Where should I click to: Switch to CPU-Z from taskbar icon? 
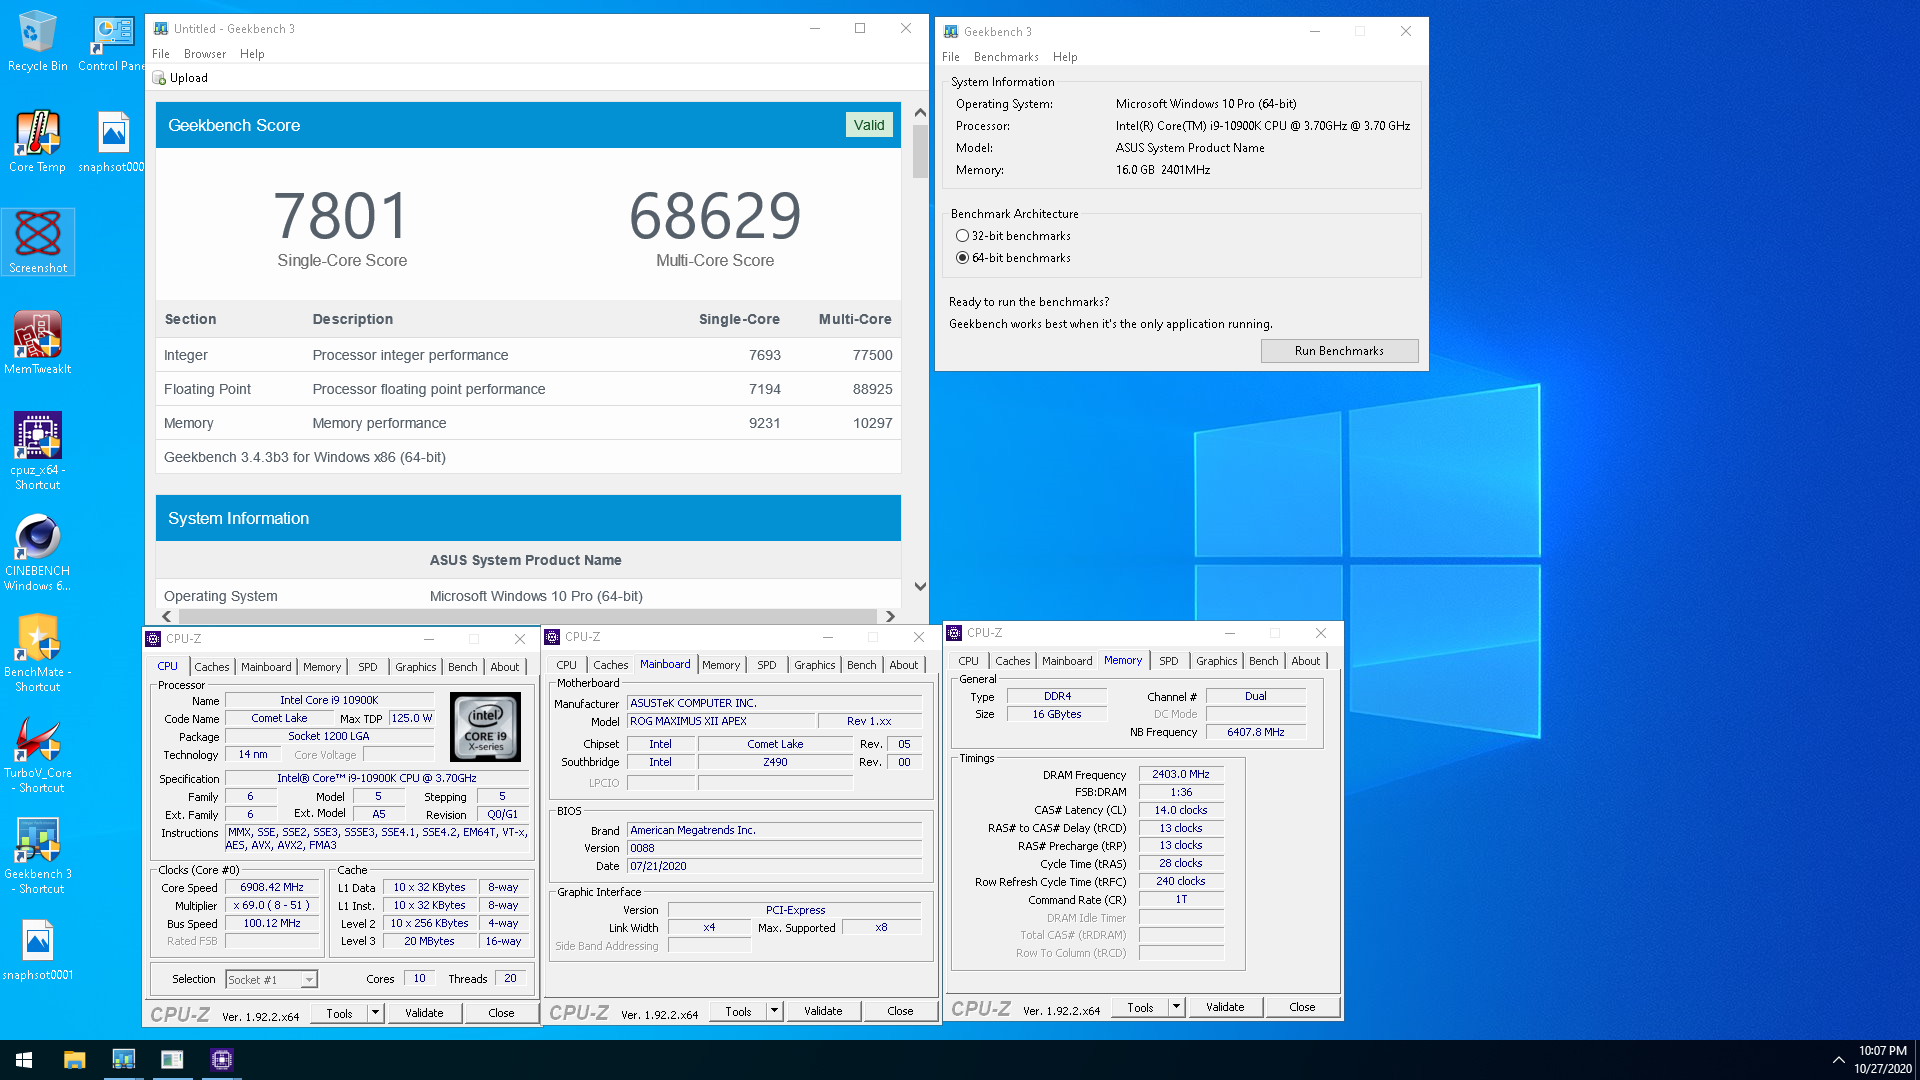(221, 1060)
